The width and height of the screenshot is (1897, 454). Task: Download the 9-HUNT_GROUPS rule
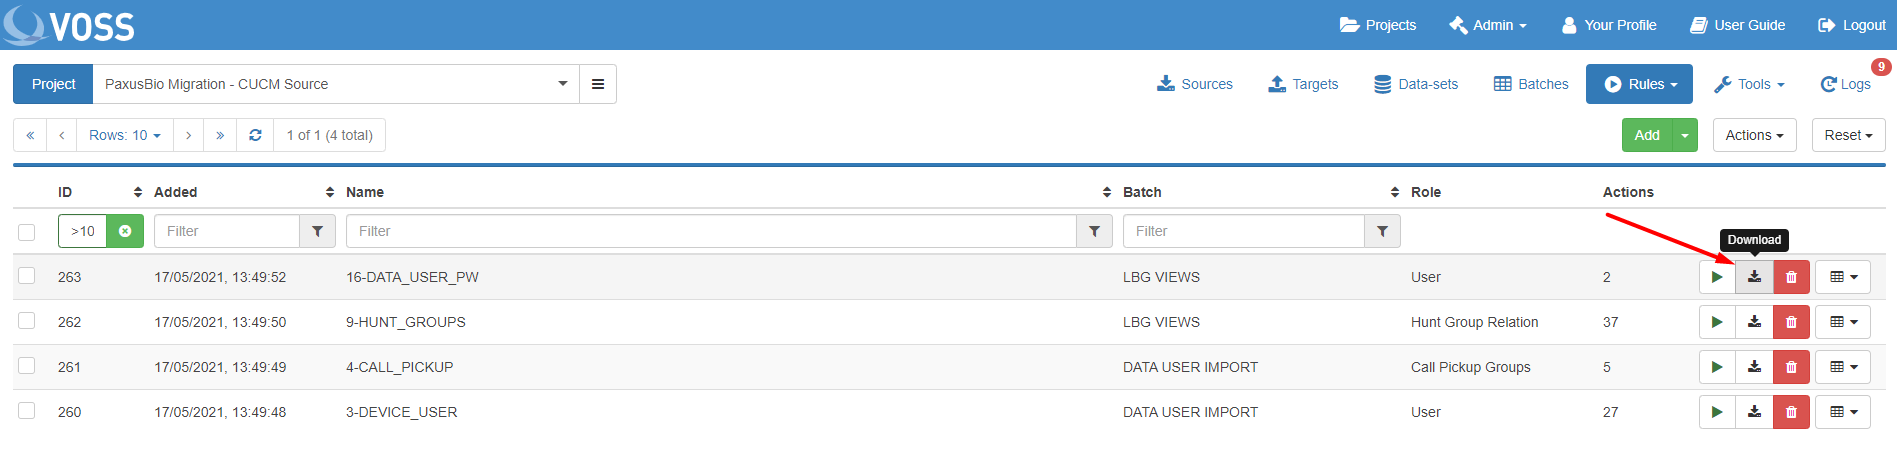click(1754, 322)
